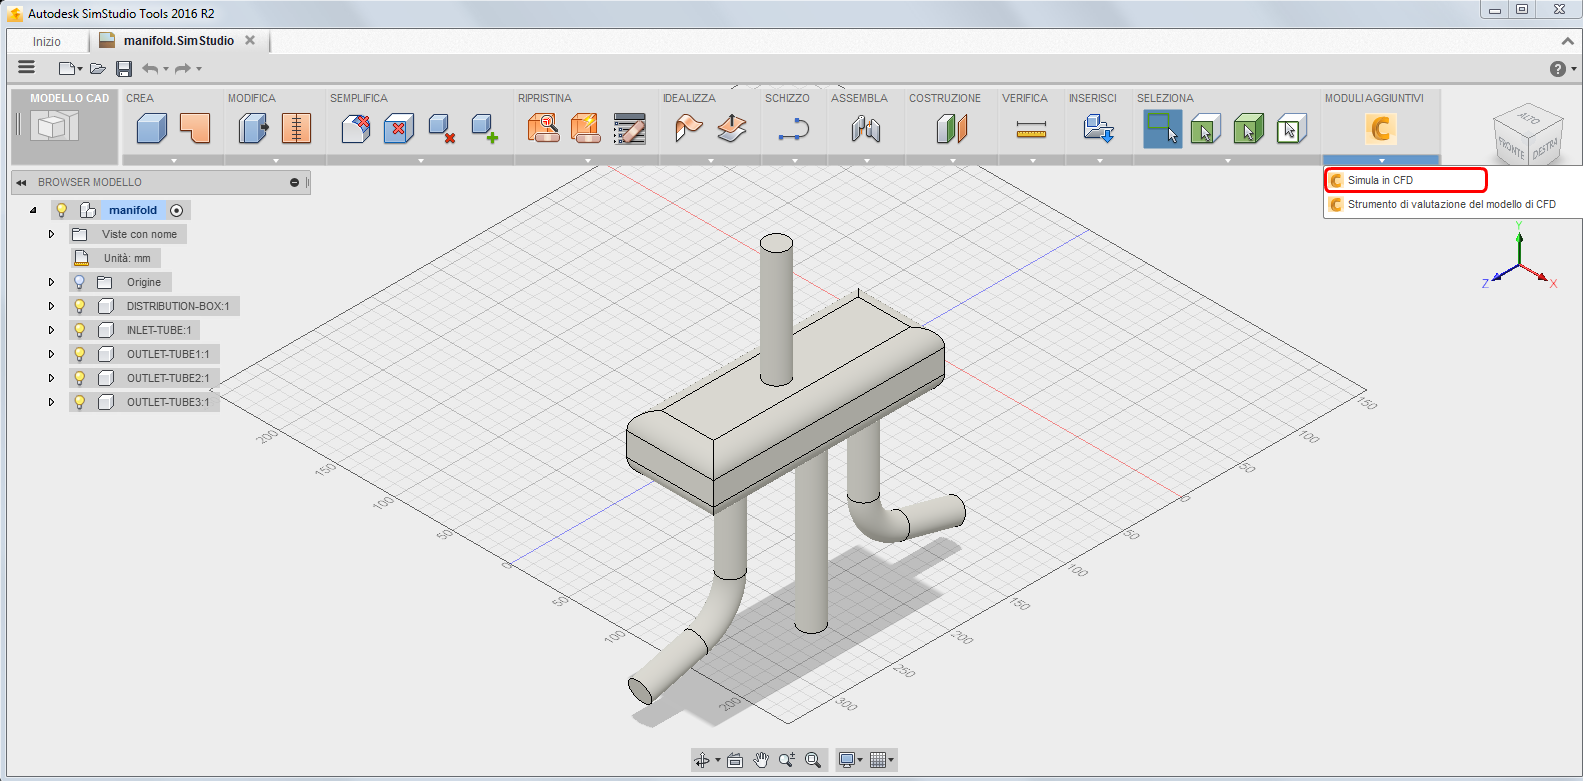Hide the DISTRIBUTION-BOX:1 component via its bulb
Image resolution: width=1583 pixels, height=781 pixels.
tap(80, 306)
